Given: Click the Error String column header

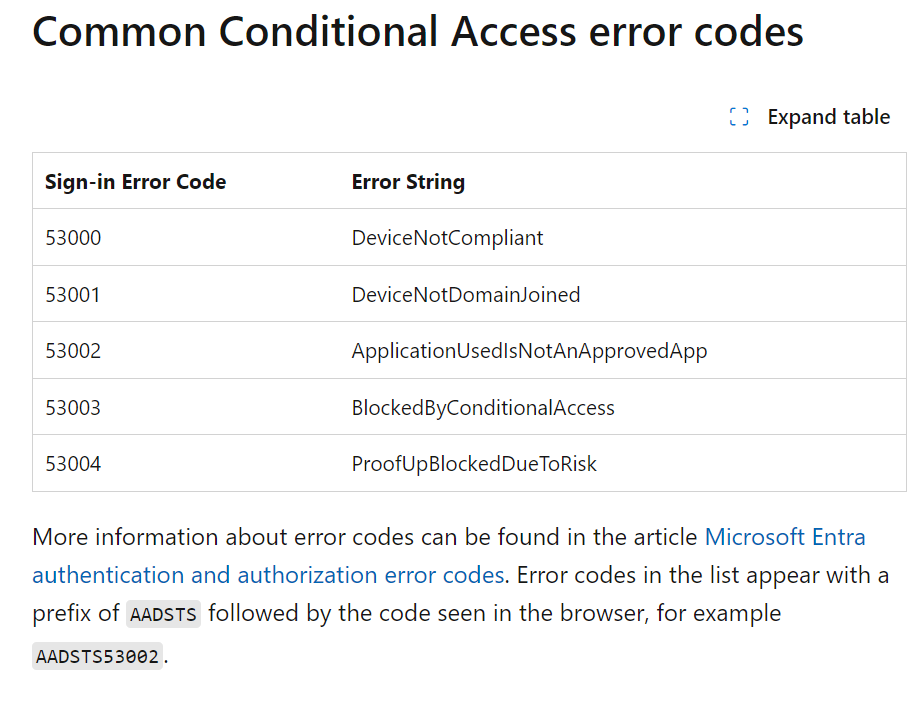Looking at the screenshot, I should point(408,182).
